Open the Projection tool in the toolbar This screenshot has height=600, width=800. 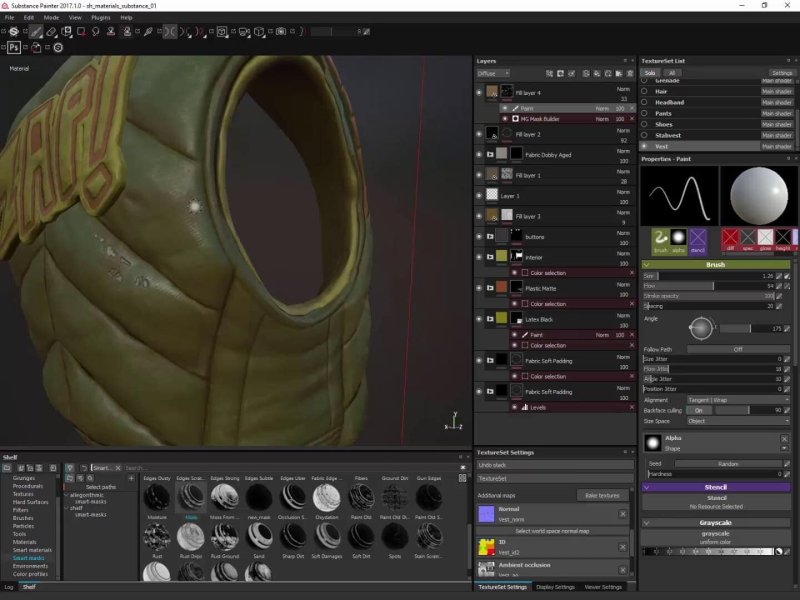click(x=66, y=33)
